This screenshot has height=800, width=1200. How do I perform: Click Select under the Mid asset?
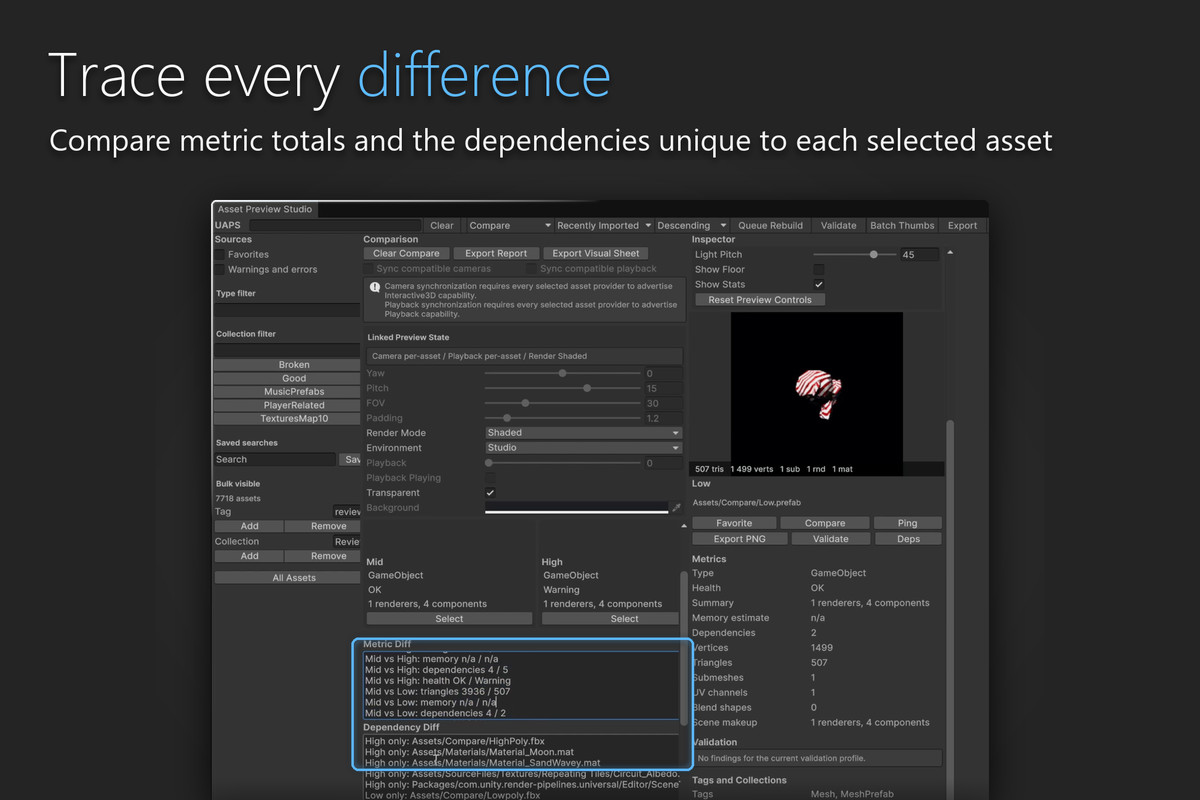pyautogui.click(x=449, y=619)
